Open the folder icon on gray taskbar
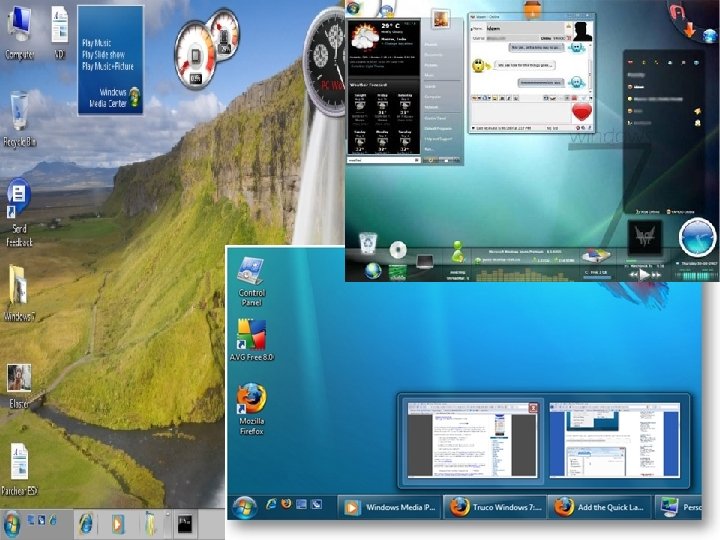Image resolution: width=720 pixels, height=540 pixels. click(x=152, y=523)
